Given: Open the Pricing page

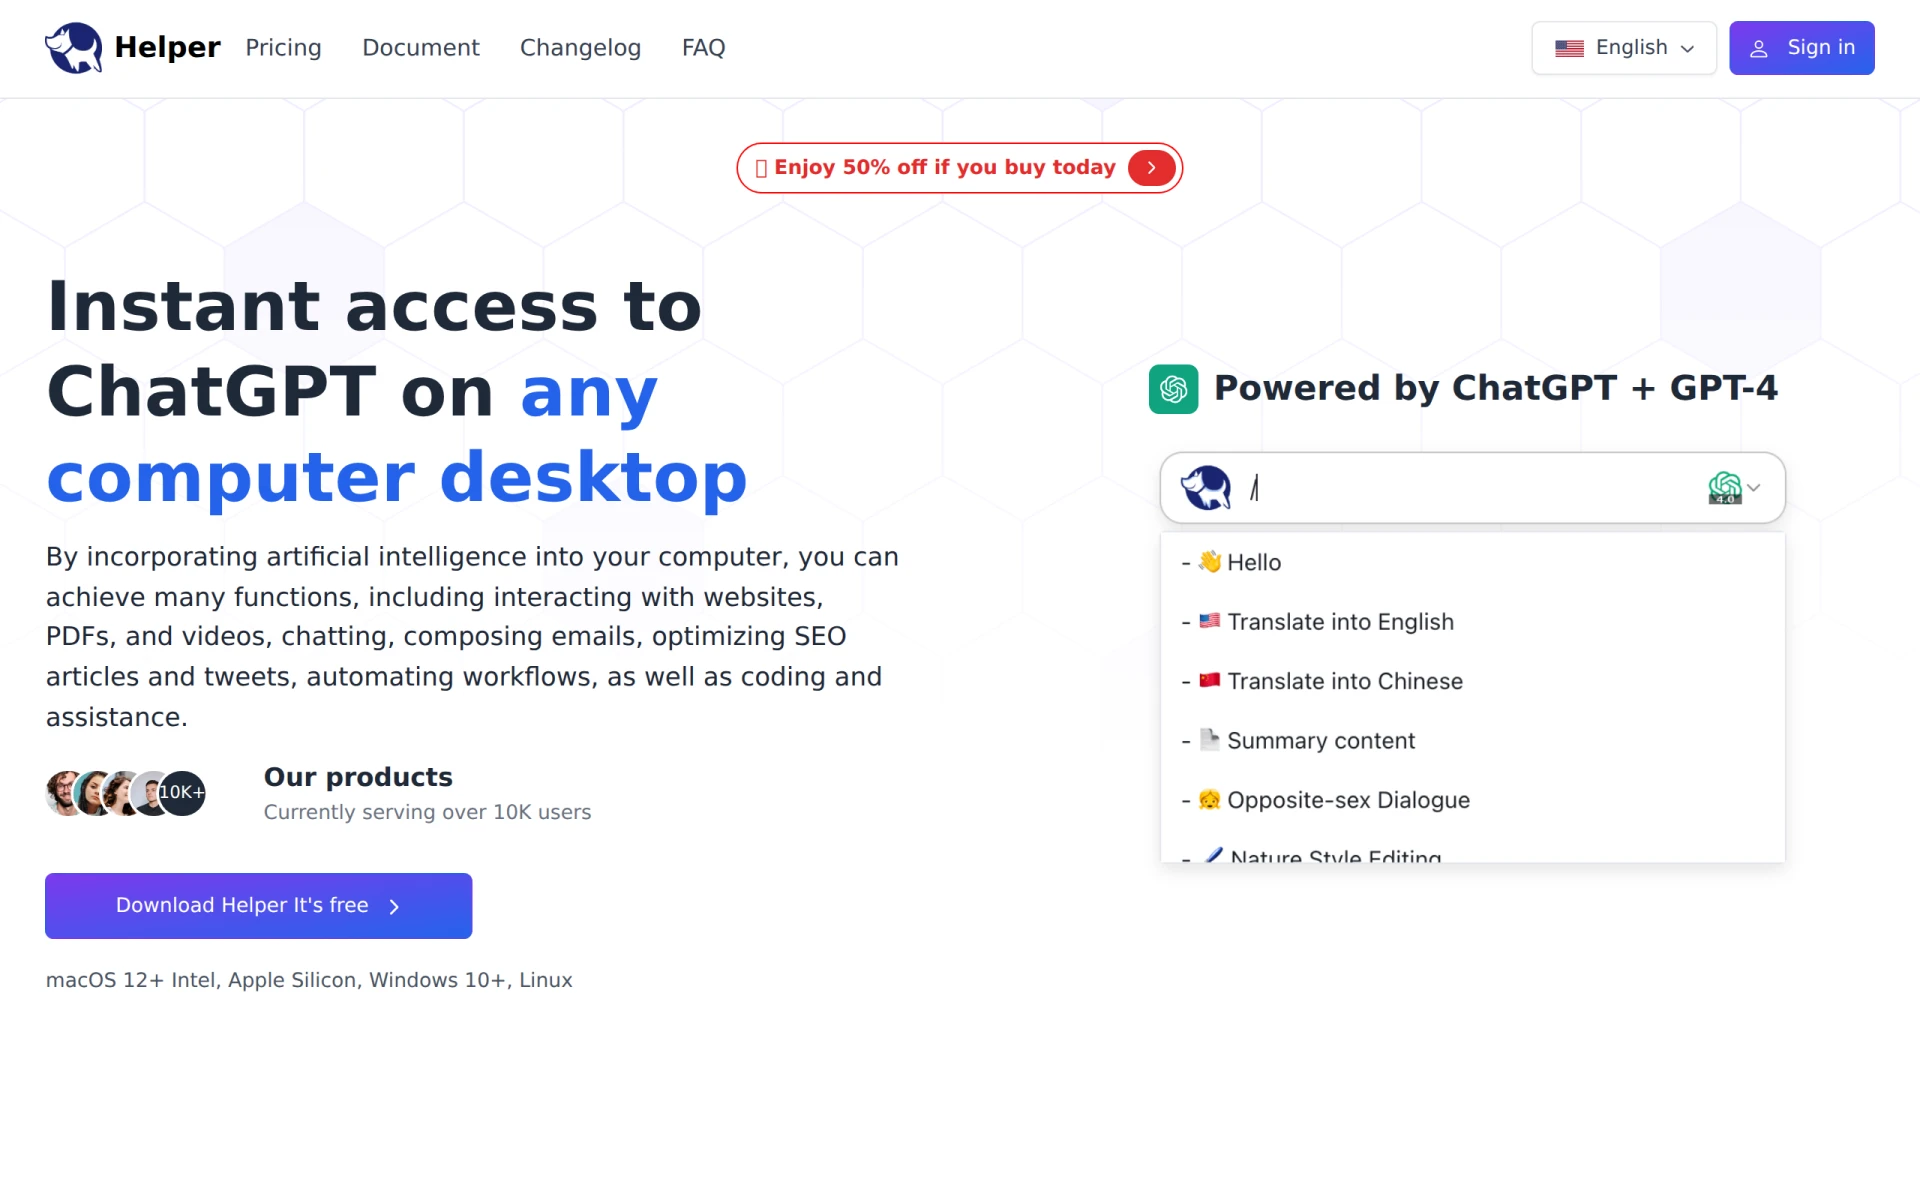Looking at the screenshot, I should tap(283, 48).
